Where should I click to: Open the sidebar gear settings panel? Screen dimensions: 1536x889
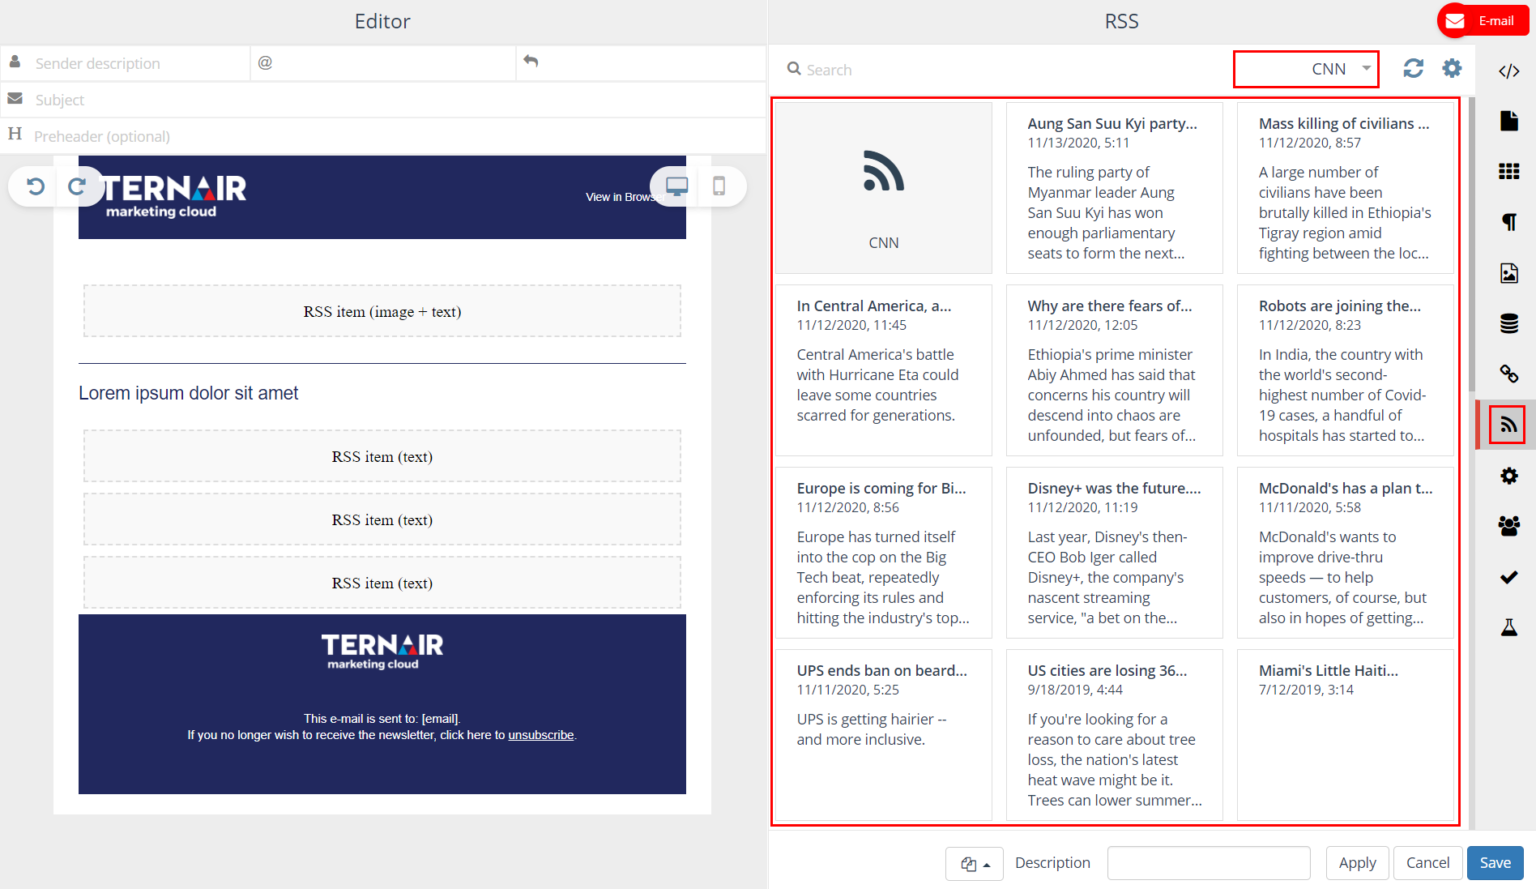[x=1509, y=476]
